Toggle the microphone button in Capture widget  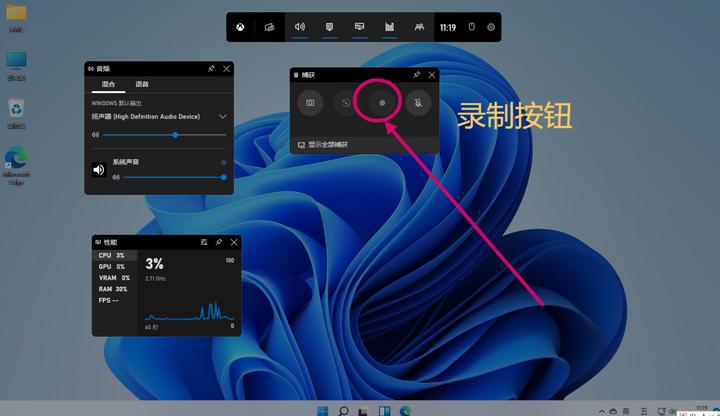tap(418, 102)
